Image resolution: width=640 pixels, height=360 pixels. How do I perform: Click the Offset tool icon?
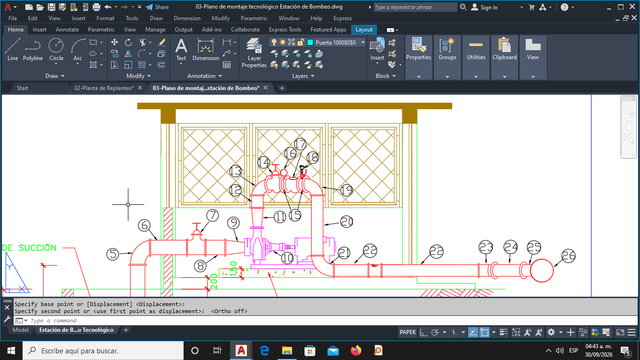point(161,64)
